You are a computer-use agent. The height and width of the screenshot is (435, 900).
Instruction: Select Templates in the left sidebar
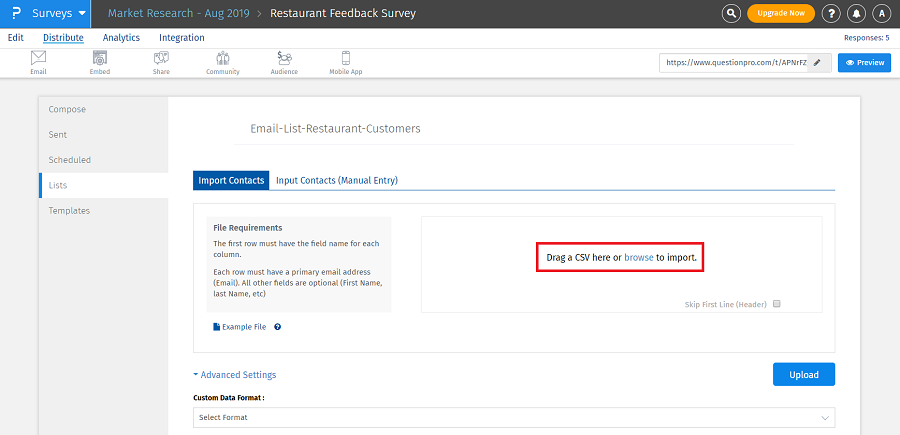click(69, 211)
